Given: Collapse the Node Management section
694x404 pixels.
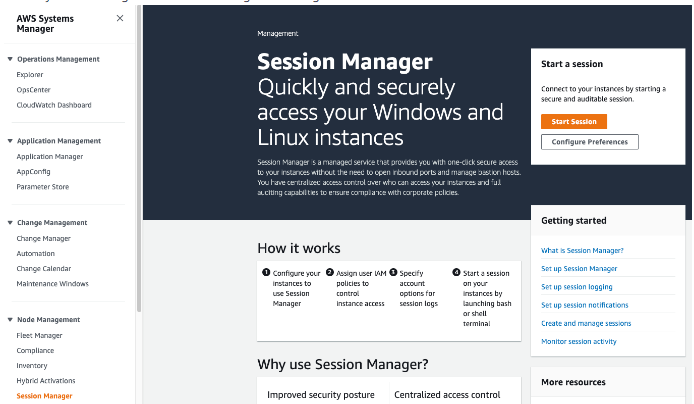Looking at the screenshot, I should click(10, 320).
